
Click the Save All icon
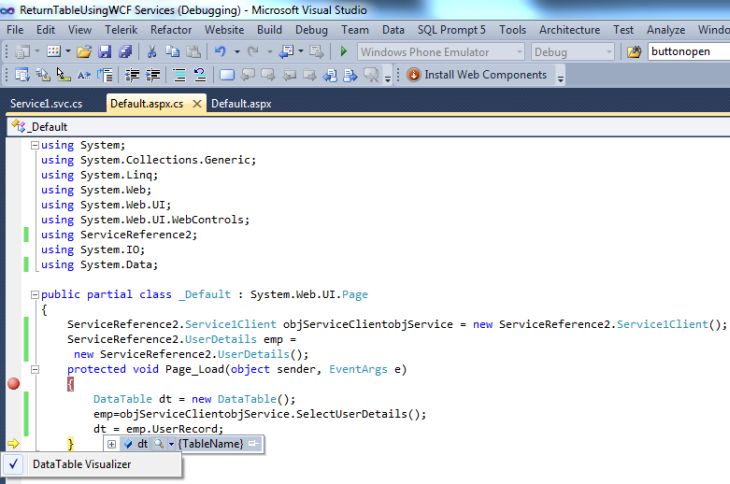coord(125,51)
